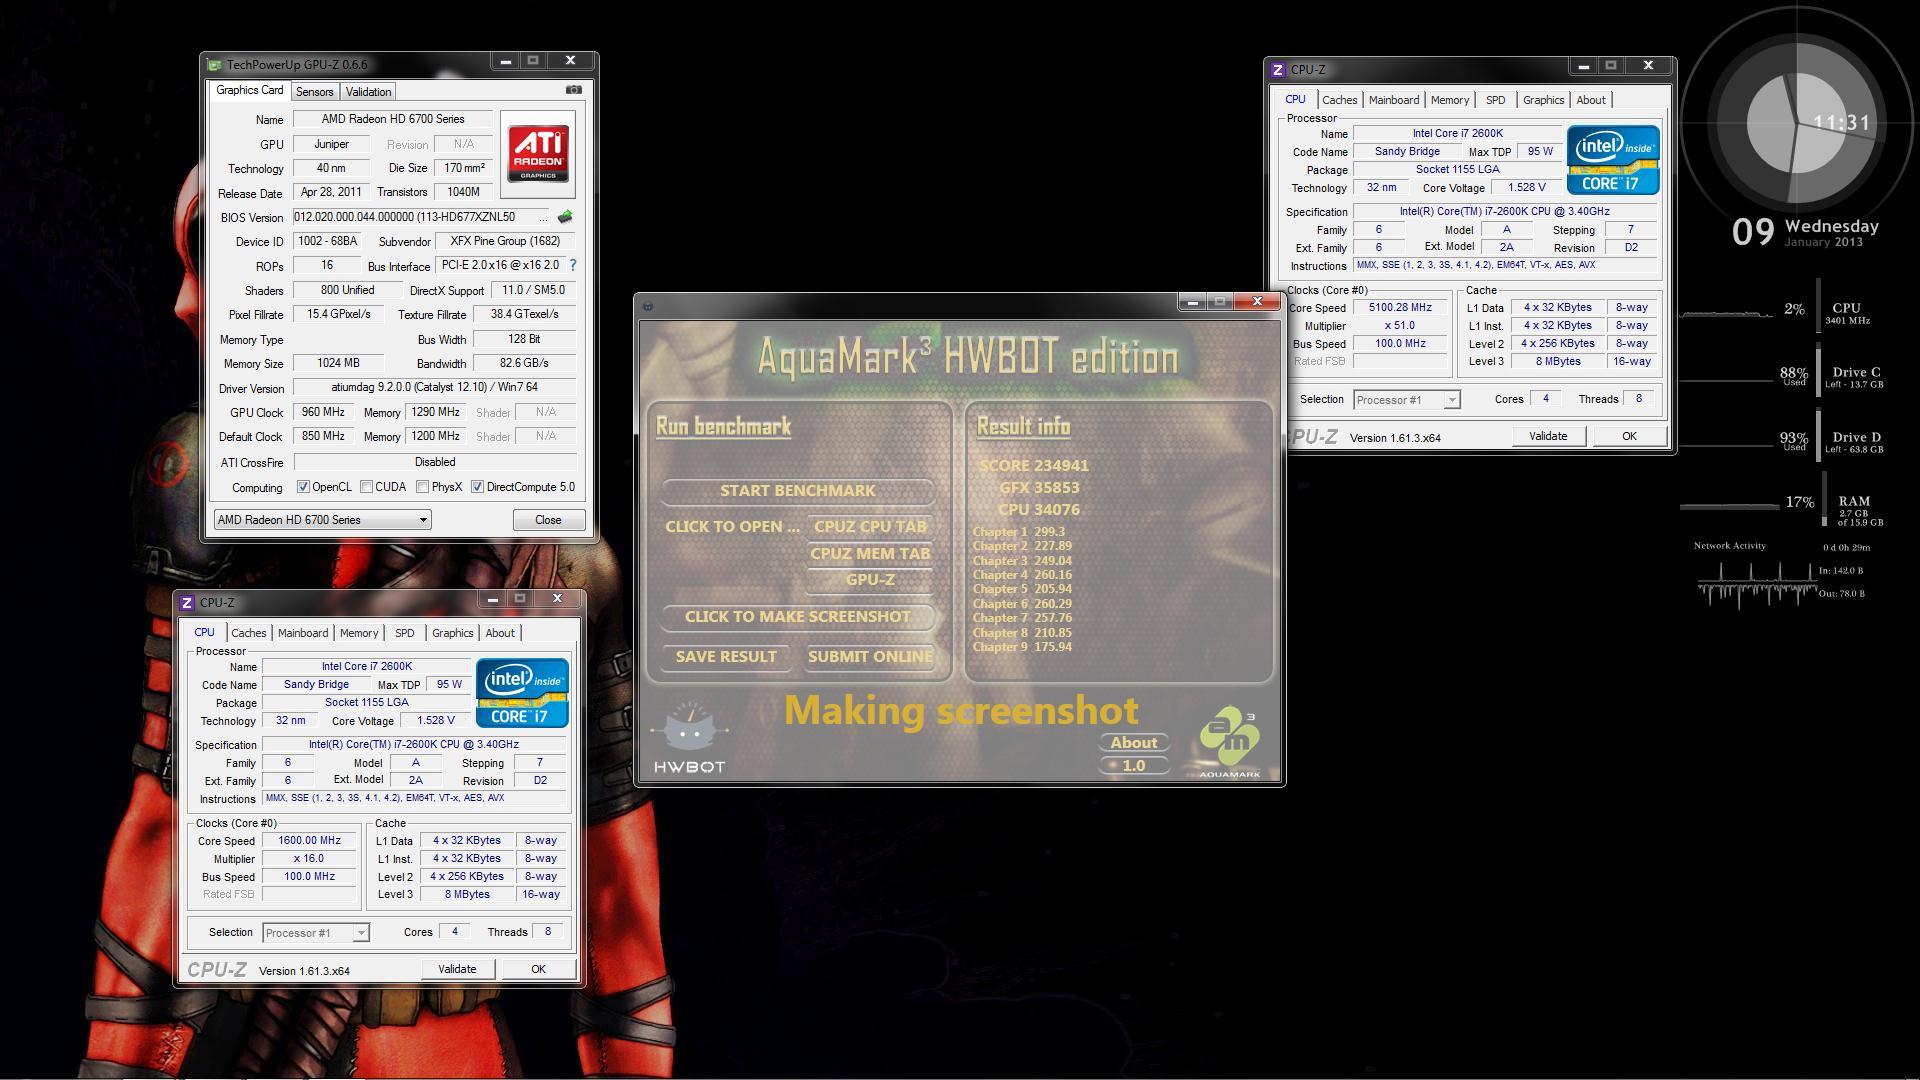This screenshot has width=1920, height=1080.
Task: Click the BIOS Version field in GPU-Z
Action: [421, 217]
